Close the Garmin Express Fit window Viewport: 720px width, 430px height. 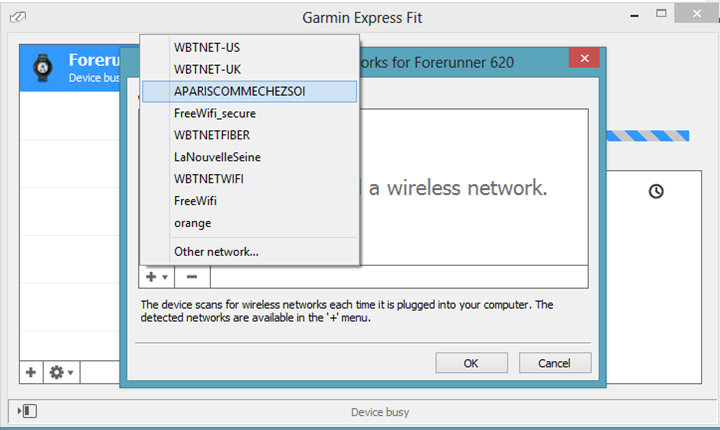pyautogui.click(x=697, y=14)
